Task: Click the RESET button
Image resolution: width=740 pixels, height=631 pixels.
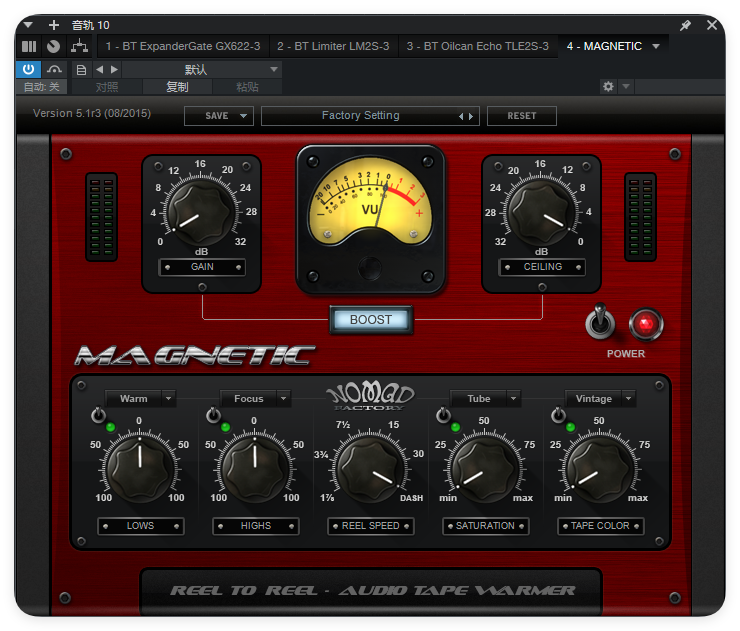Action: coord(521,116)
